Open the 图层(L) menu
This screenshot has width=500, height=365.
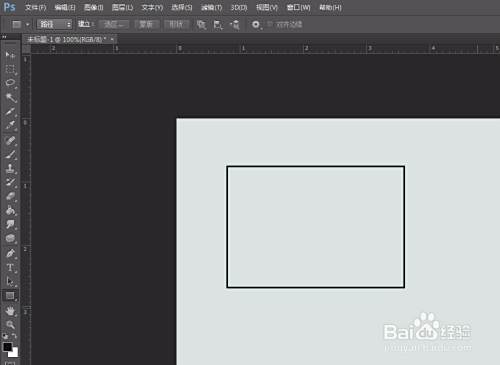[x=122, y=7]
